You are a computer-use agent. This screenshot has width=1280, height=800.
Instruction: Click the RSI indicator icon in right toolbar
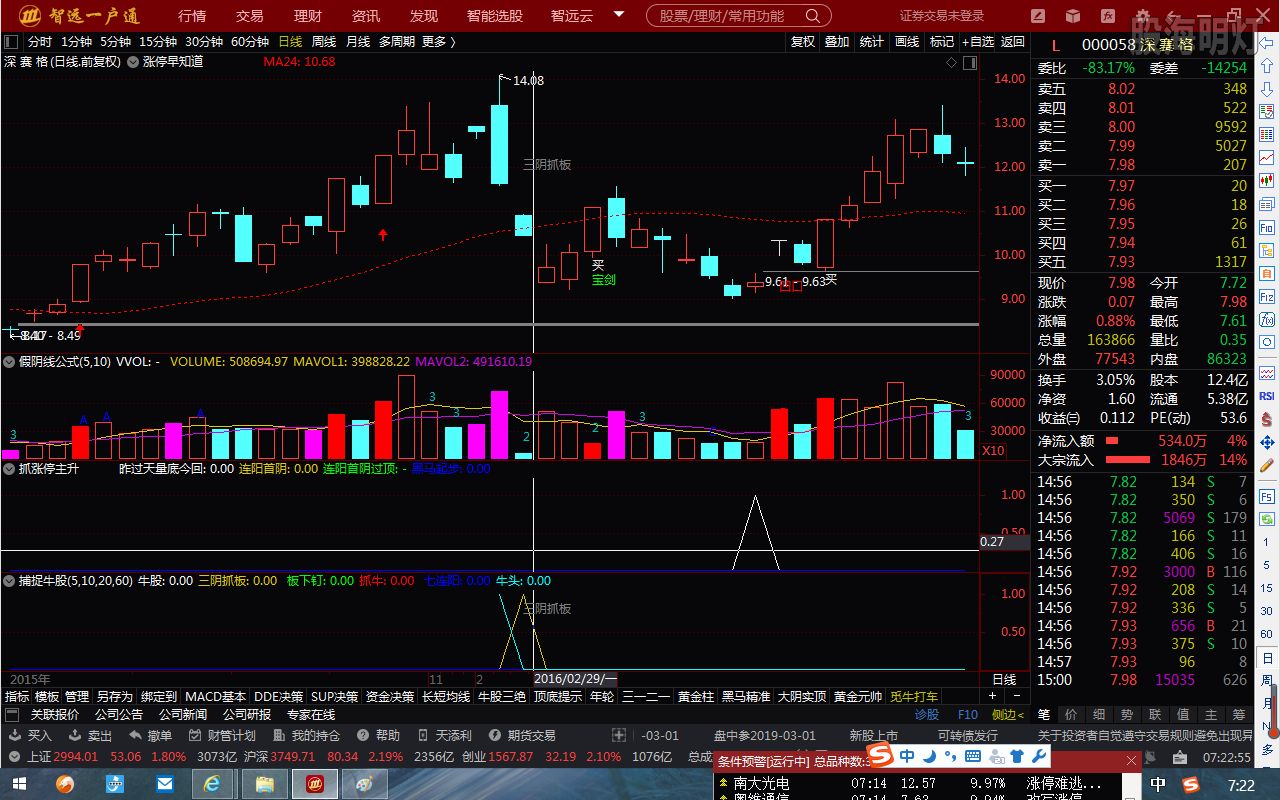pyautogui.click(x=1267, y=396)
